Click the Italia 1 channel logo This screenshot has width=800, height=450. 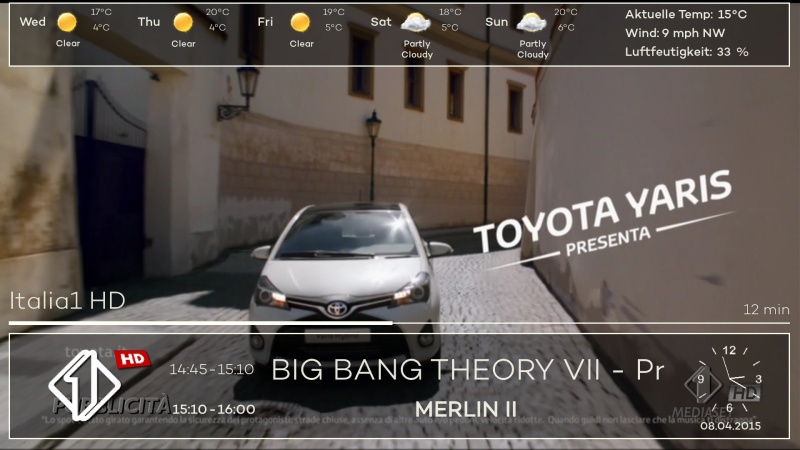[85, 385]
